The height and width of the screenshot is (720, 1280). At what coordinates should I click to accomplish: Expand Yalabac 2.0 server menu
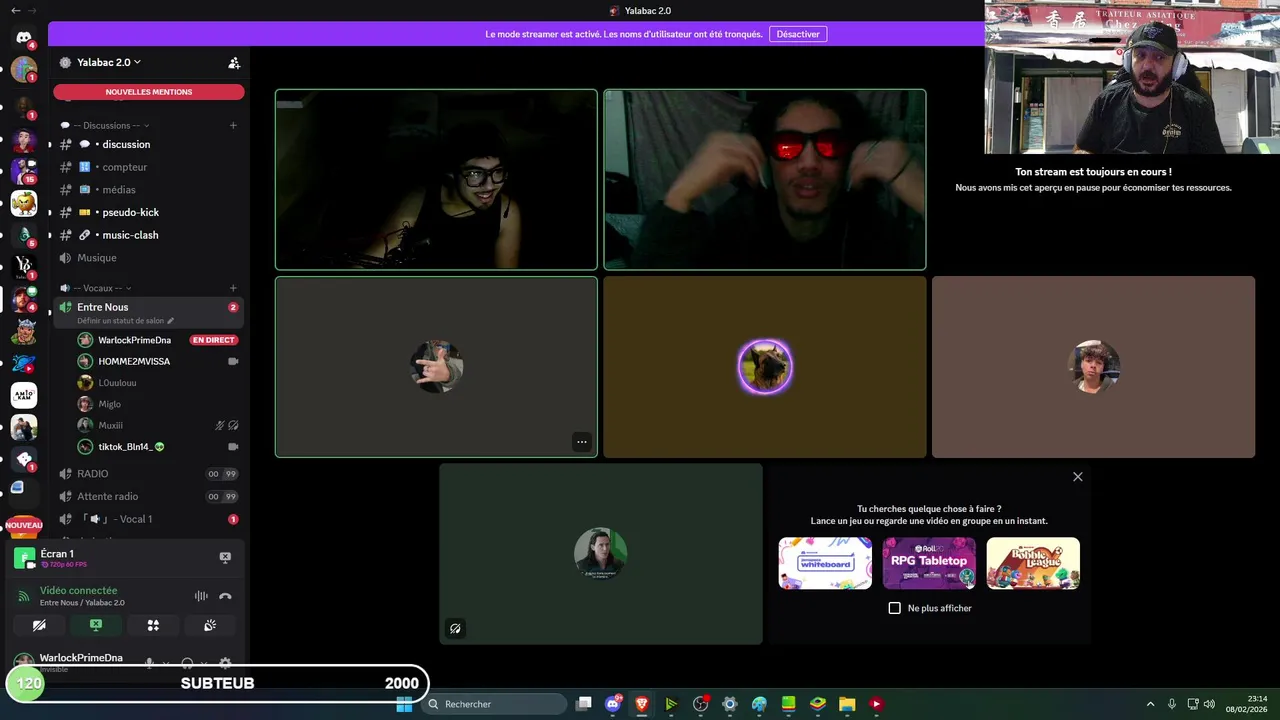pos(109,62)
